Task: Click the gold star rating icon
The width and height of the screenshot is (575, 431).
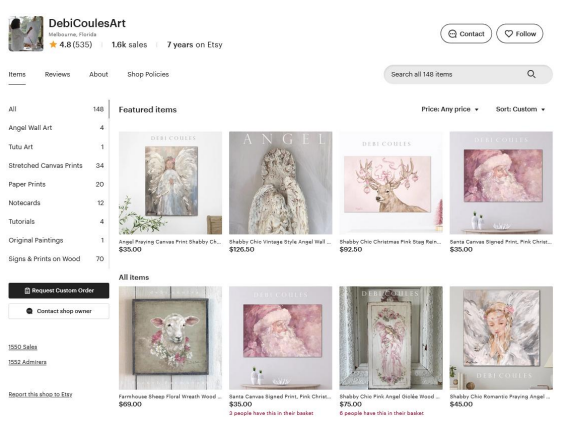Action: (53, 44)
